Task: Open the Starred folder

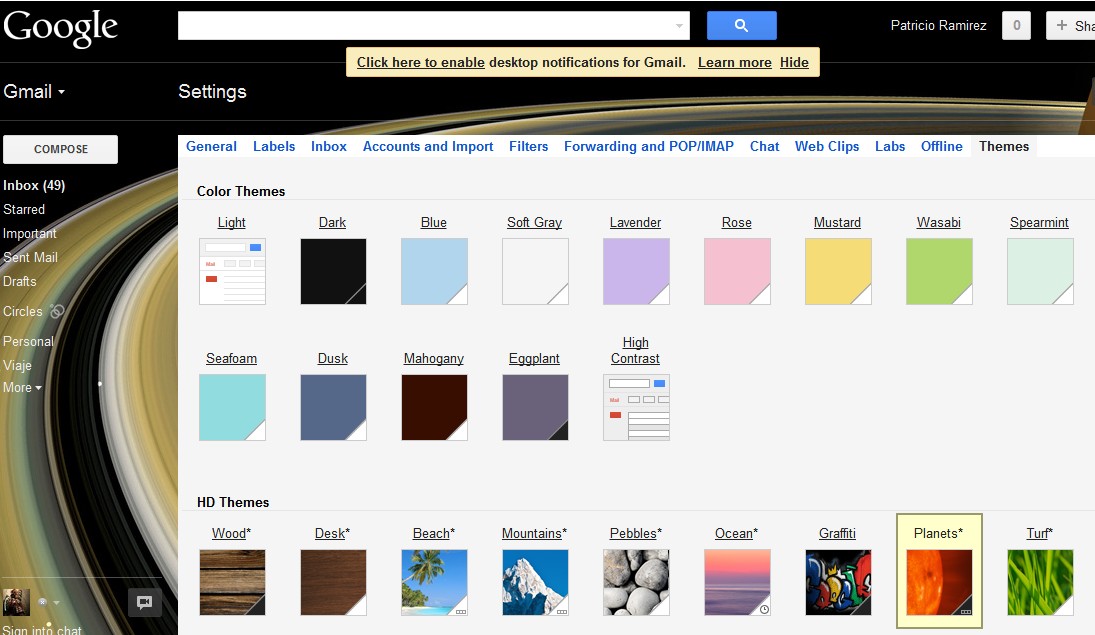Action: point(24,210)
